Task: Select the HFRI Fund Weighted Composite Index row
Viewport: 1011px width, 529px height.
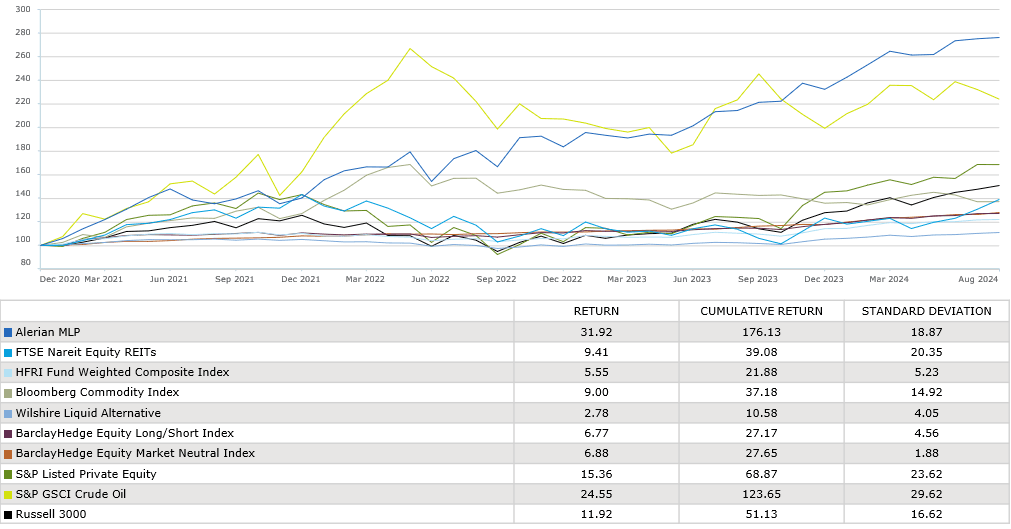Action: click(122, 373)
